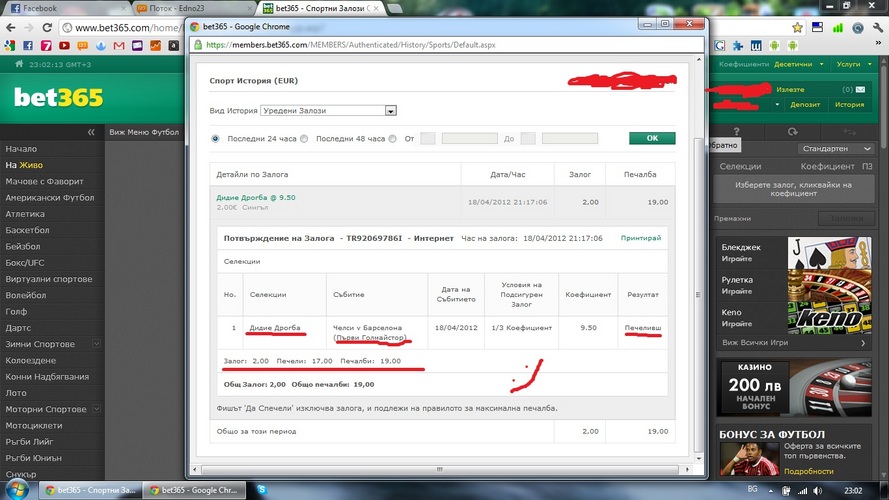Open the Windows Start button
Viewport: 889px width, 500px height.
17,489
